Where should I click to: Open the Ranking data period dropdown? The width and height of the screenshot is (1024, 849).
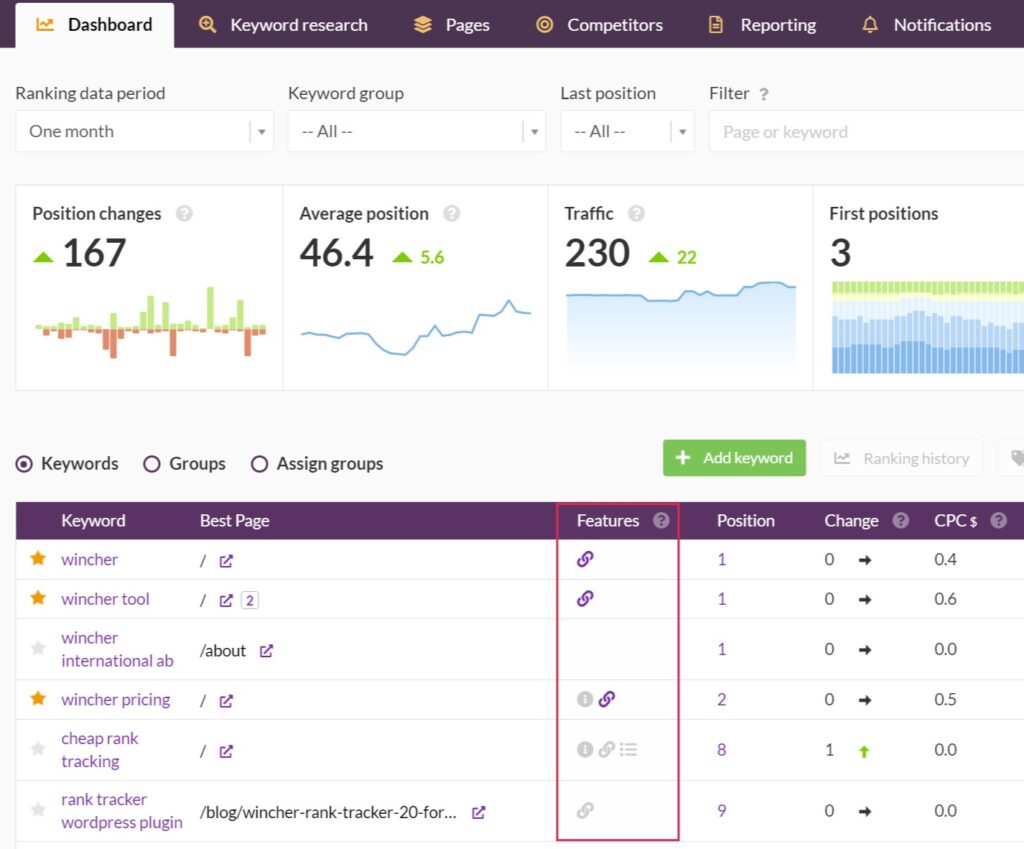[x=145, y=131]
